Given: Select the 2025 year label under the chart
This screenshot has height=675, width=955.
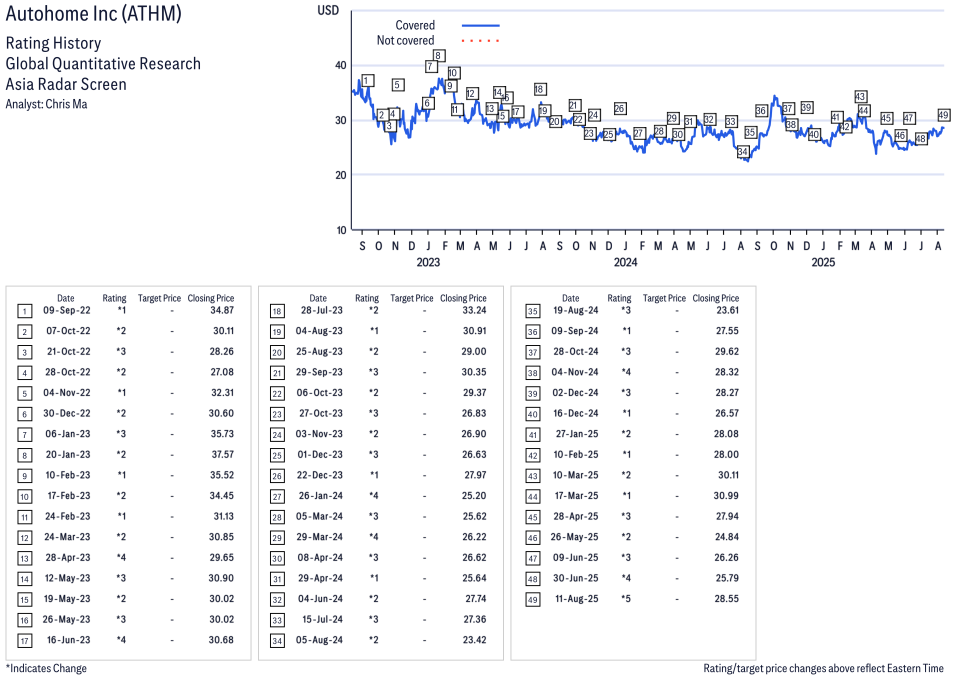Looking at the screenshot, I should pos(823,263).
